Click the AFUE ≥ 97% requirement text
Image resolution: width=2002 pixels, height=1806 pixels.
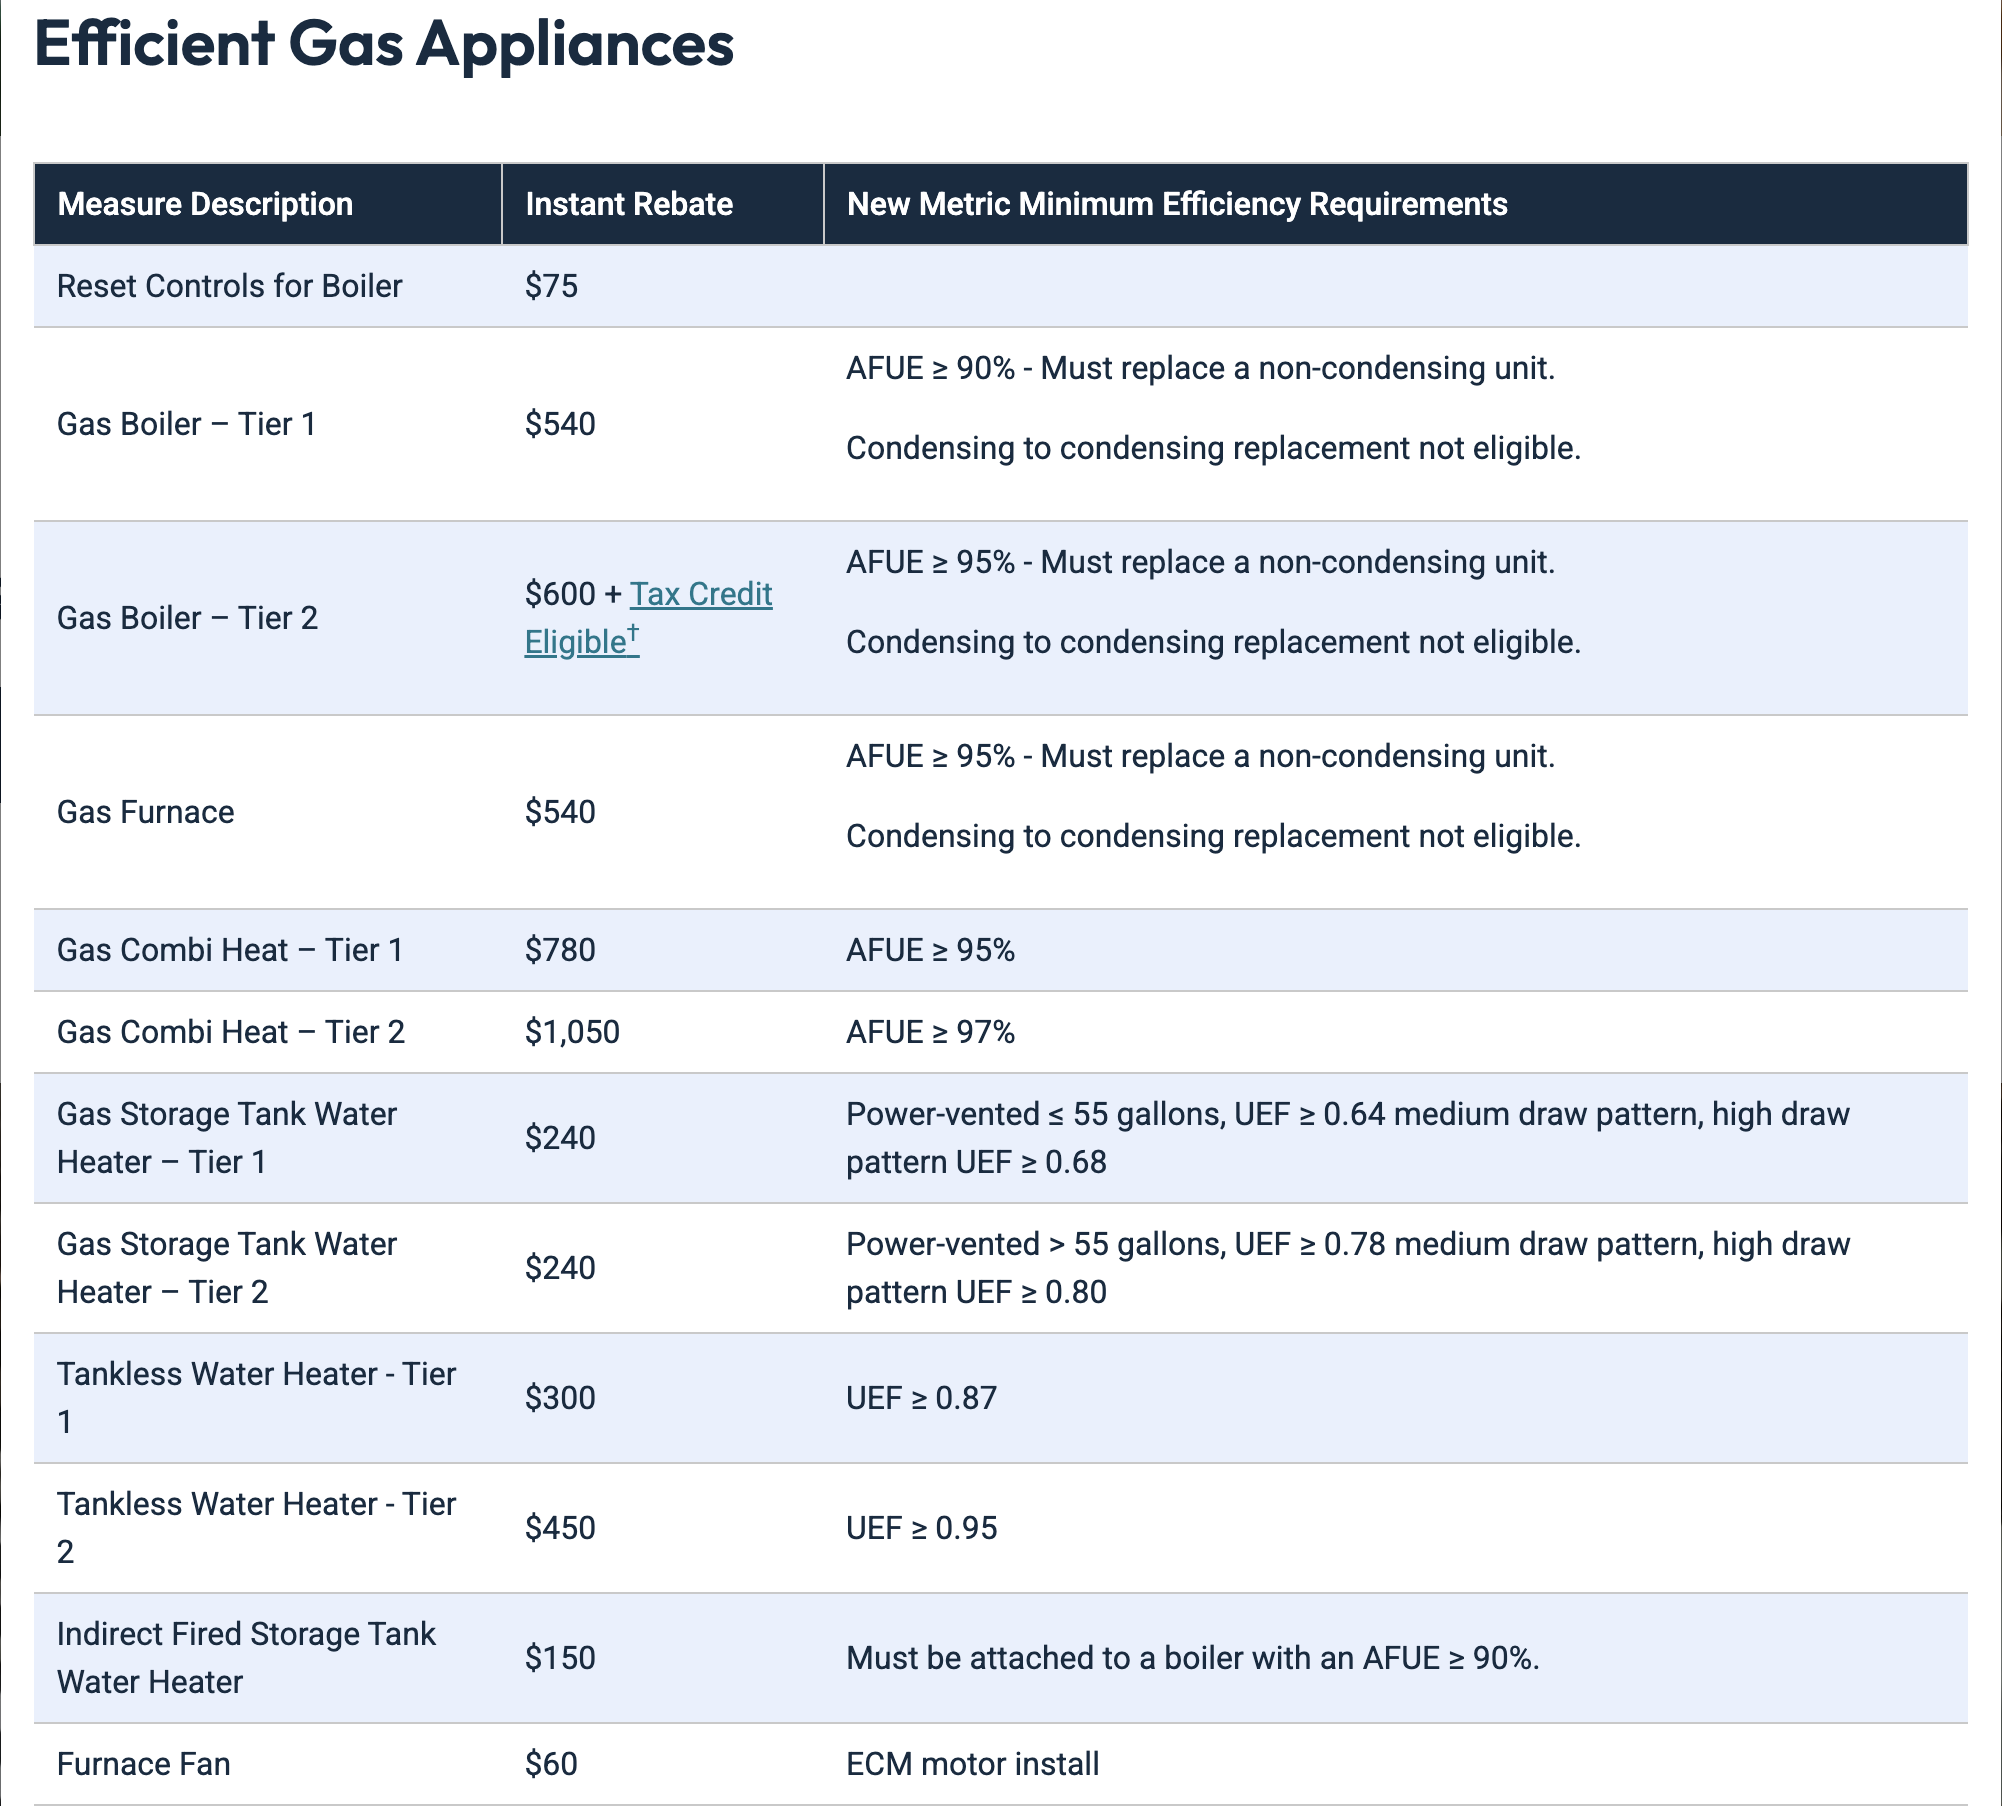[930, 1032]
